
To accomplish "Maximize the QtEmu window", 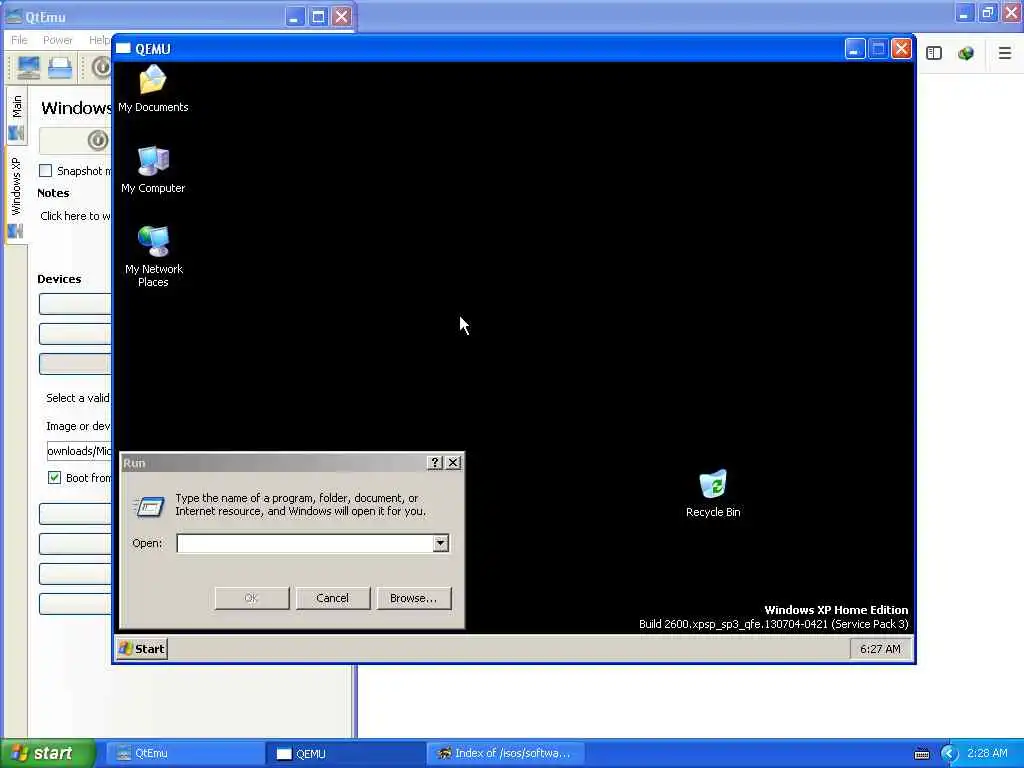I will point(318,16).
